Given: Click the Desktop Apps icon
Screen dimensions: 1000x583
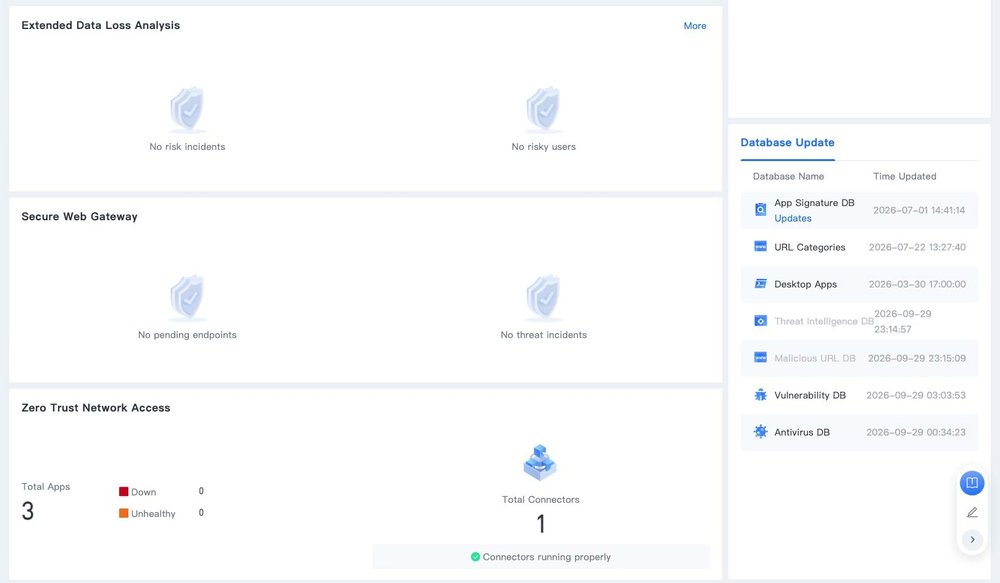Looking at the screenshot, I should click(760, 284).
